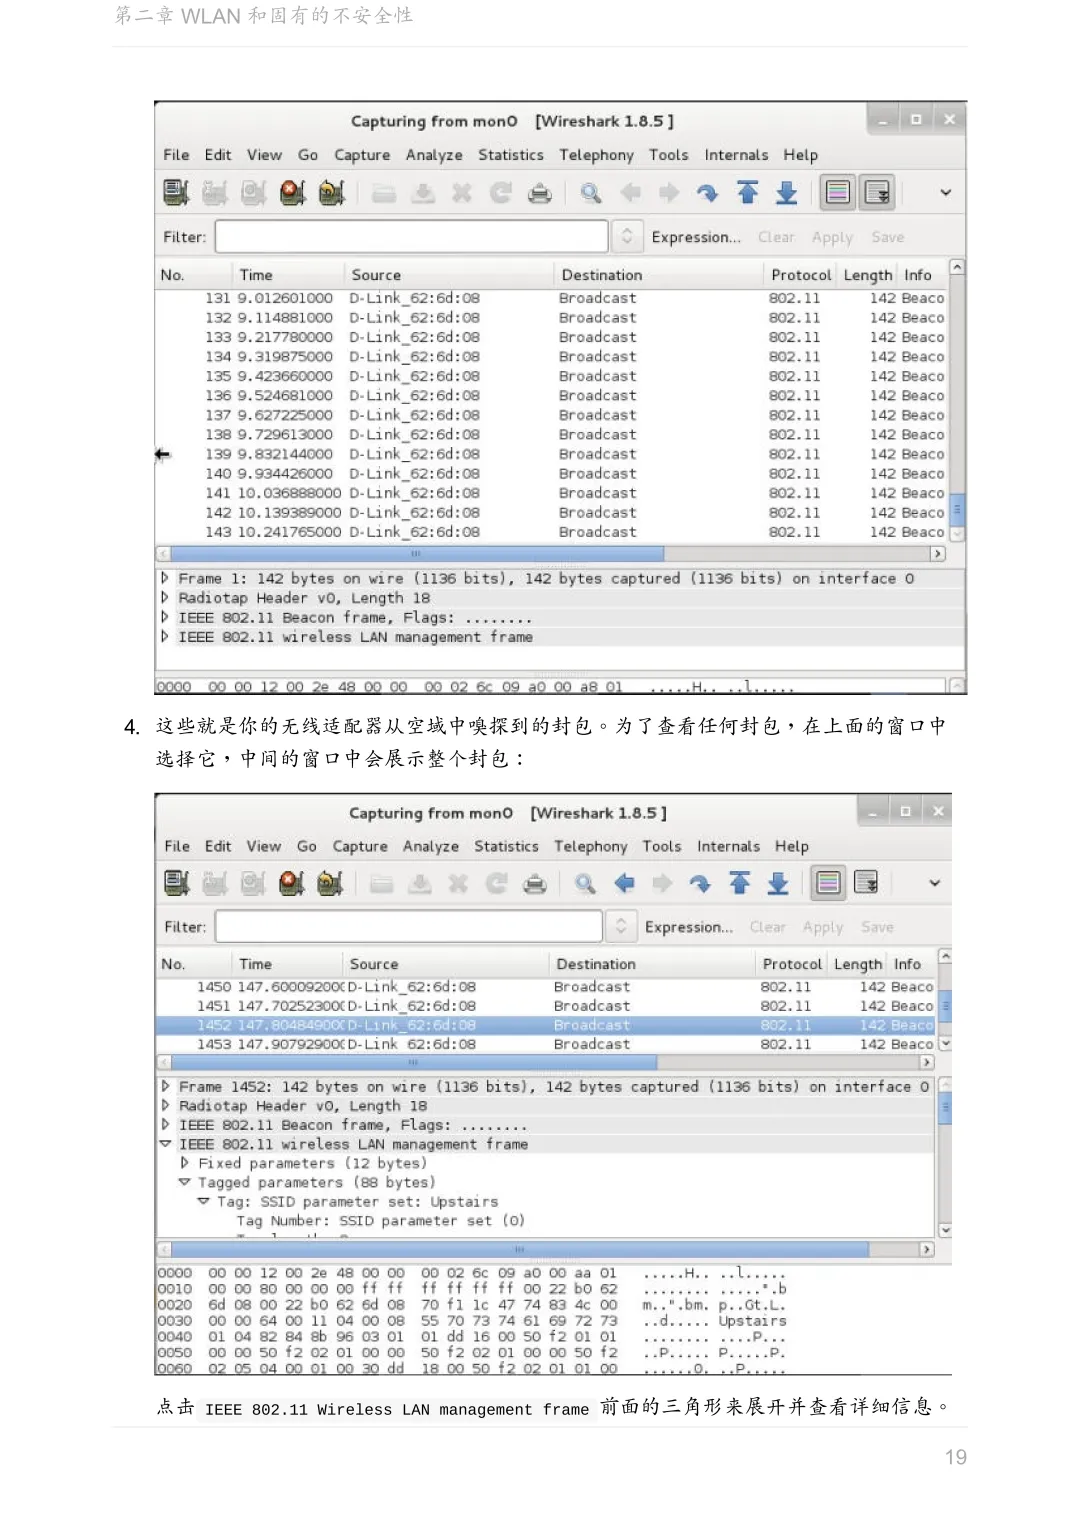This screenshot has width=1080, height=1527.
Task: Open the Analyze menu in upper window
Action: pos(434,155)
